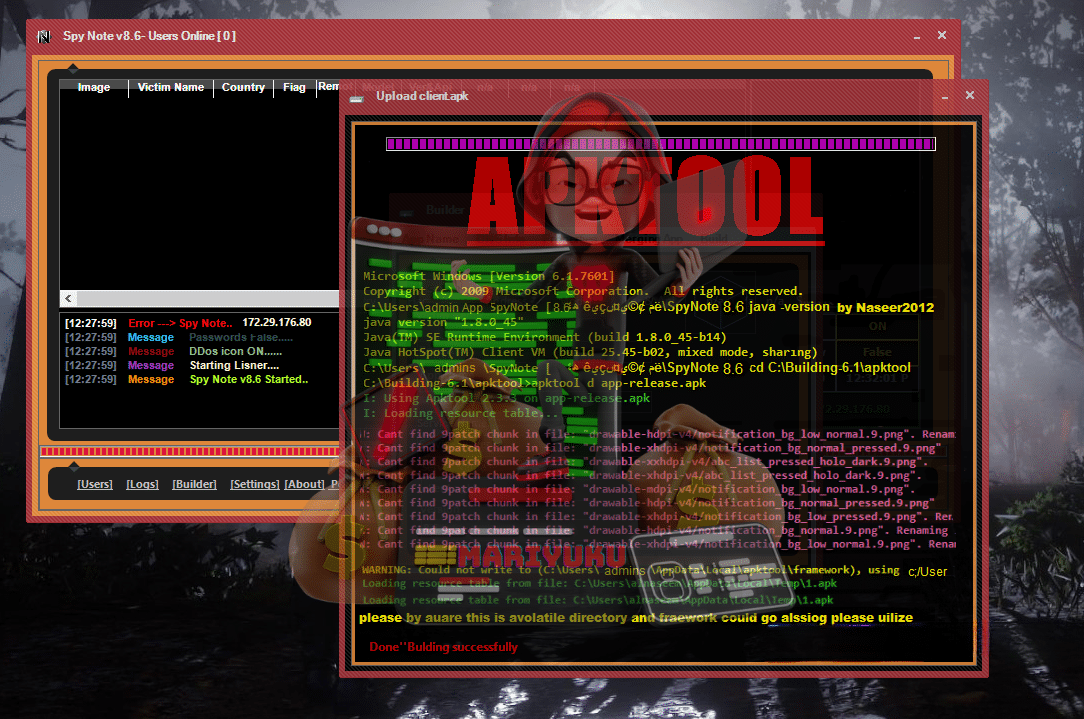The image size is (1084, 719).
Task: Click the Spy Note app icon in title bar
Action: (x=43, y=37)
